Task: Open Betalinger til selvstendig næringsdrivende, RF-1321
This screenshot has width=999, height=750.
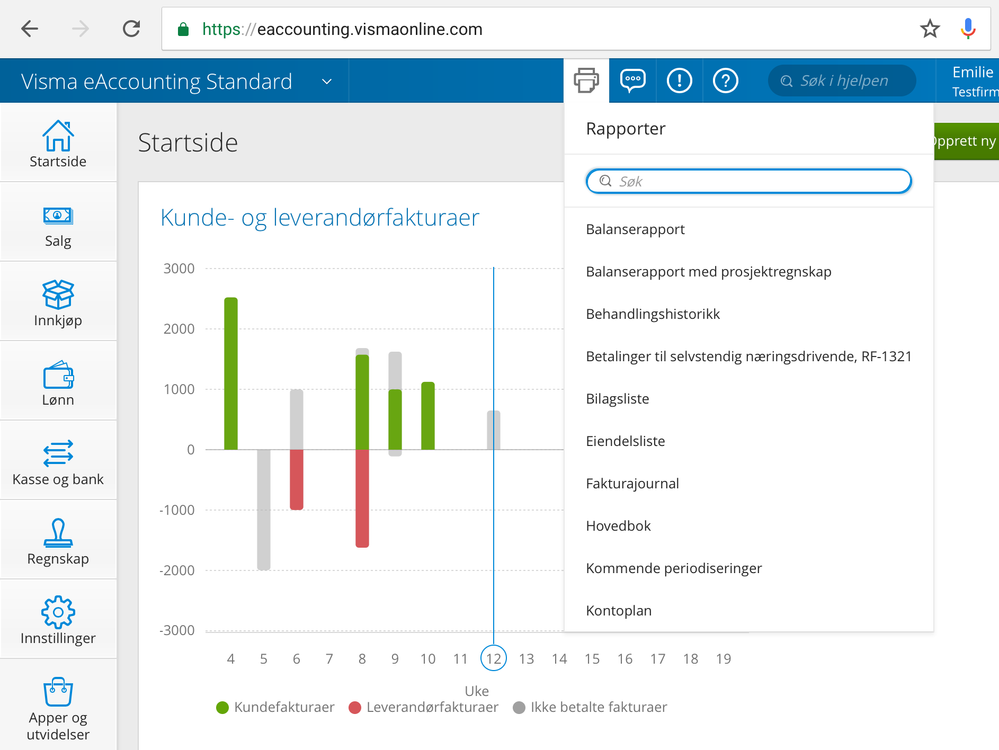Action: click(749, 357)
